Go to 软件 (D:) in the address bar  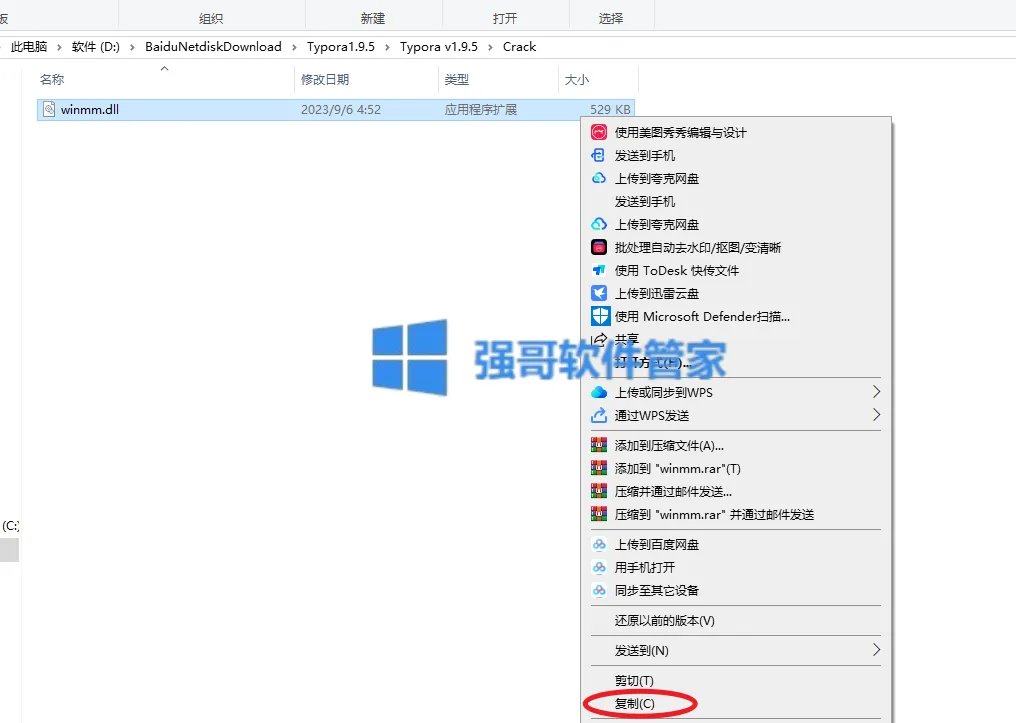pyautogui.click(x=96, y=47)
